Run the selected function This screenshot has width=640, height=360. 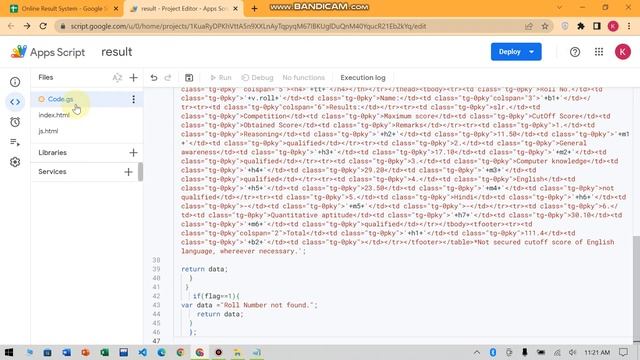pos(220,78)
